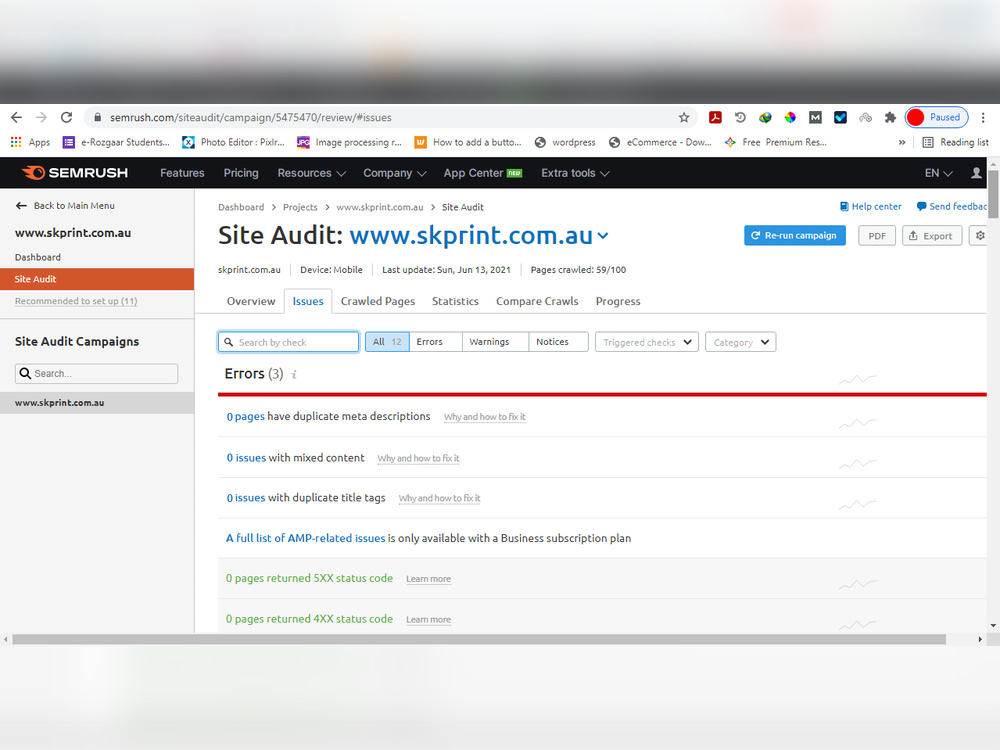
Task: Open App Center from the top nav
Action: click(x=483, y=173)
